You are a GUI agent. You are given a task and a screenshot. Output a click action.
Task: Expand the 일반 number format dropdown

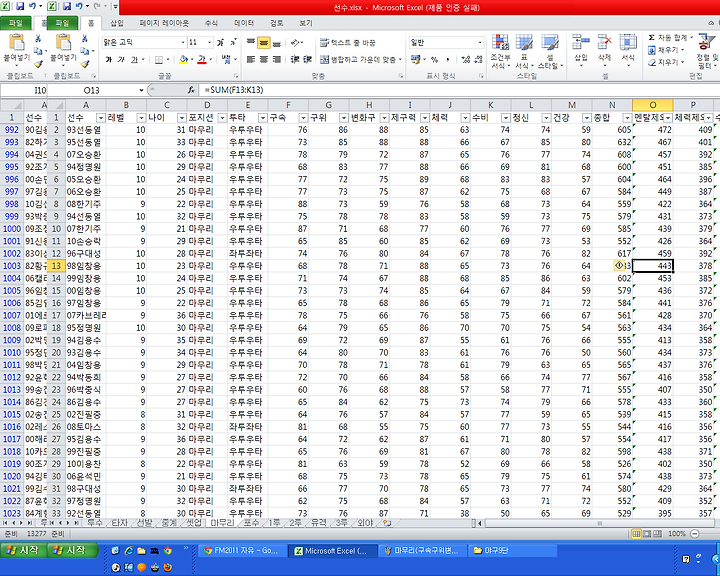coord(480,42)
